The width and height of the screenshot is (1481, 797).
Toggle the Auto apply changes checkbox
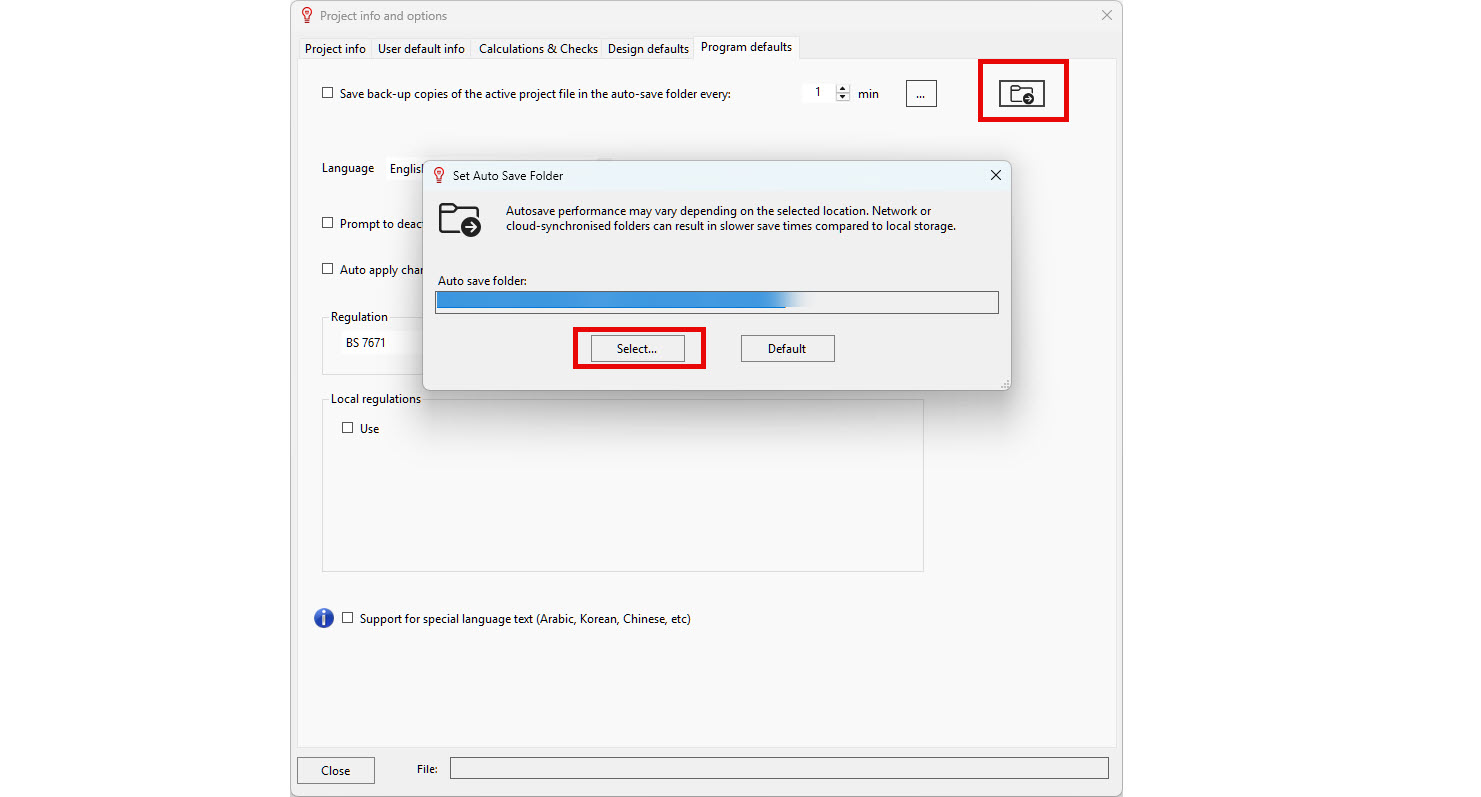coord(327,269)
